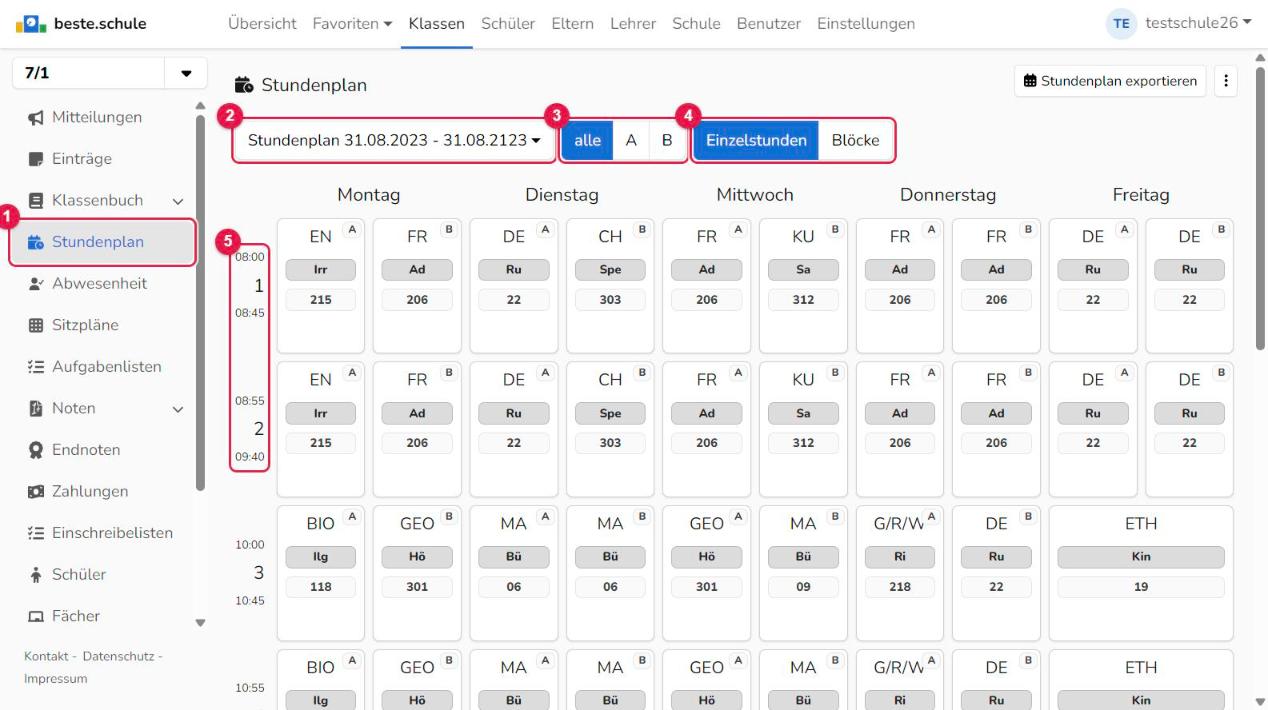Click teacher badge Spe in period 1

click(609, 270)
